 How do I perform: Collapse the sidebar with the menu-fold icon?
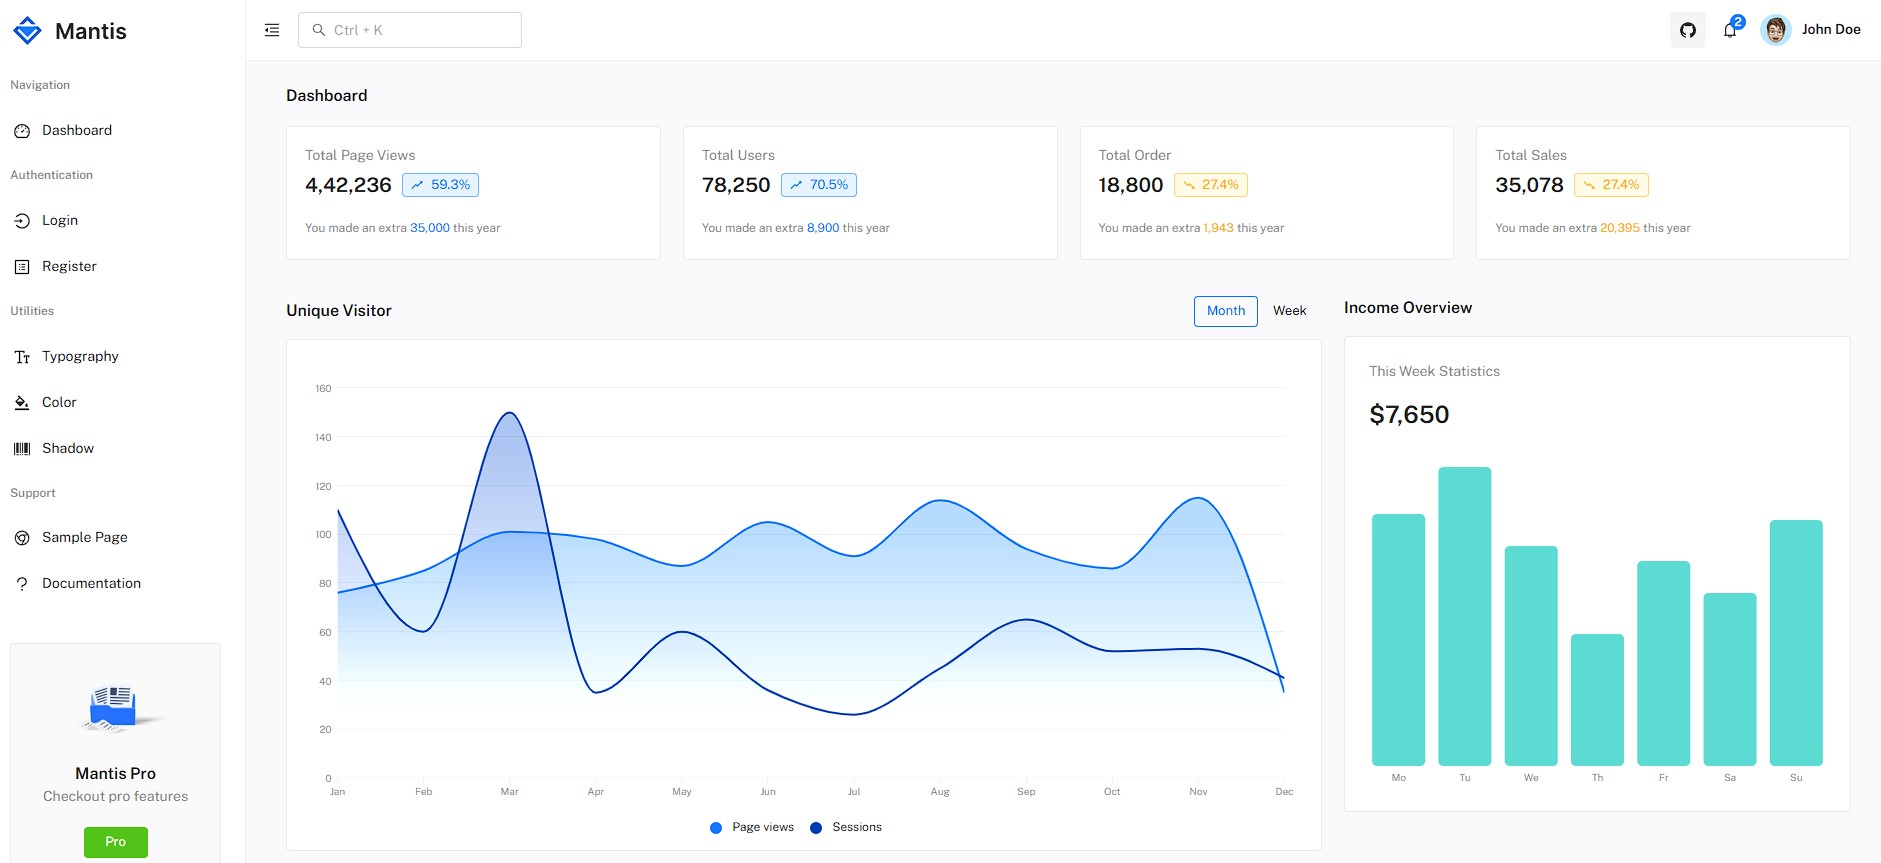click(272, 30)
